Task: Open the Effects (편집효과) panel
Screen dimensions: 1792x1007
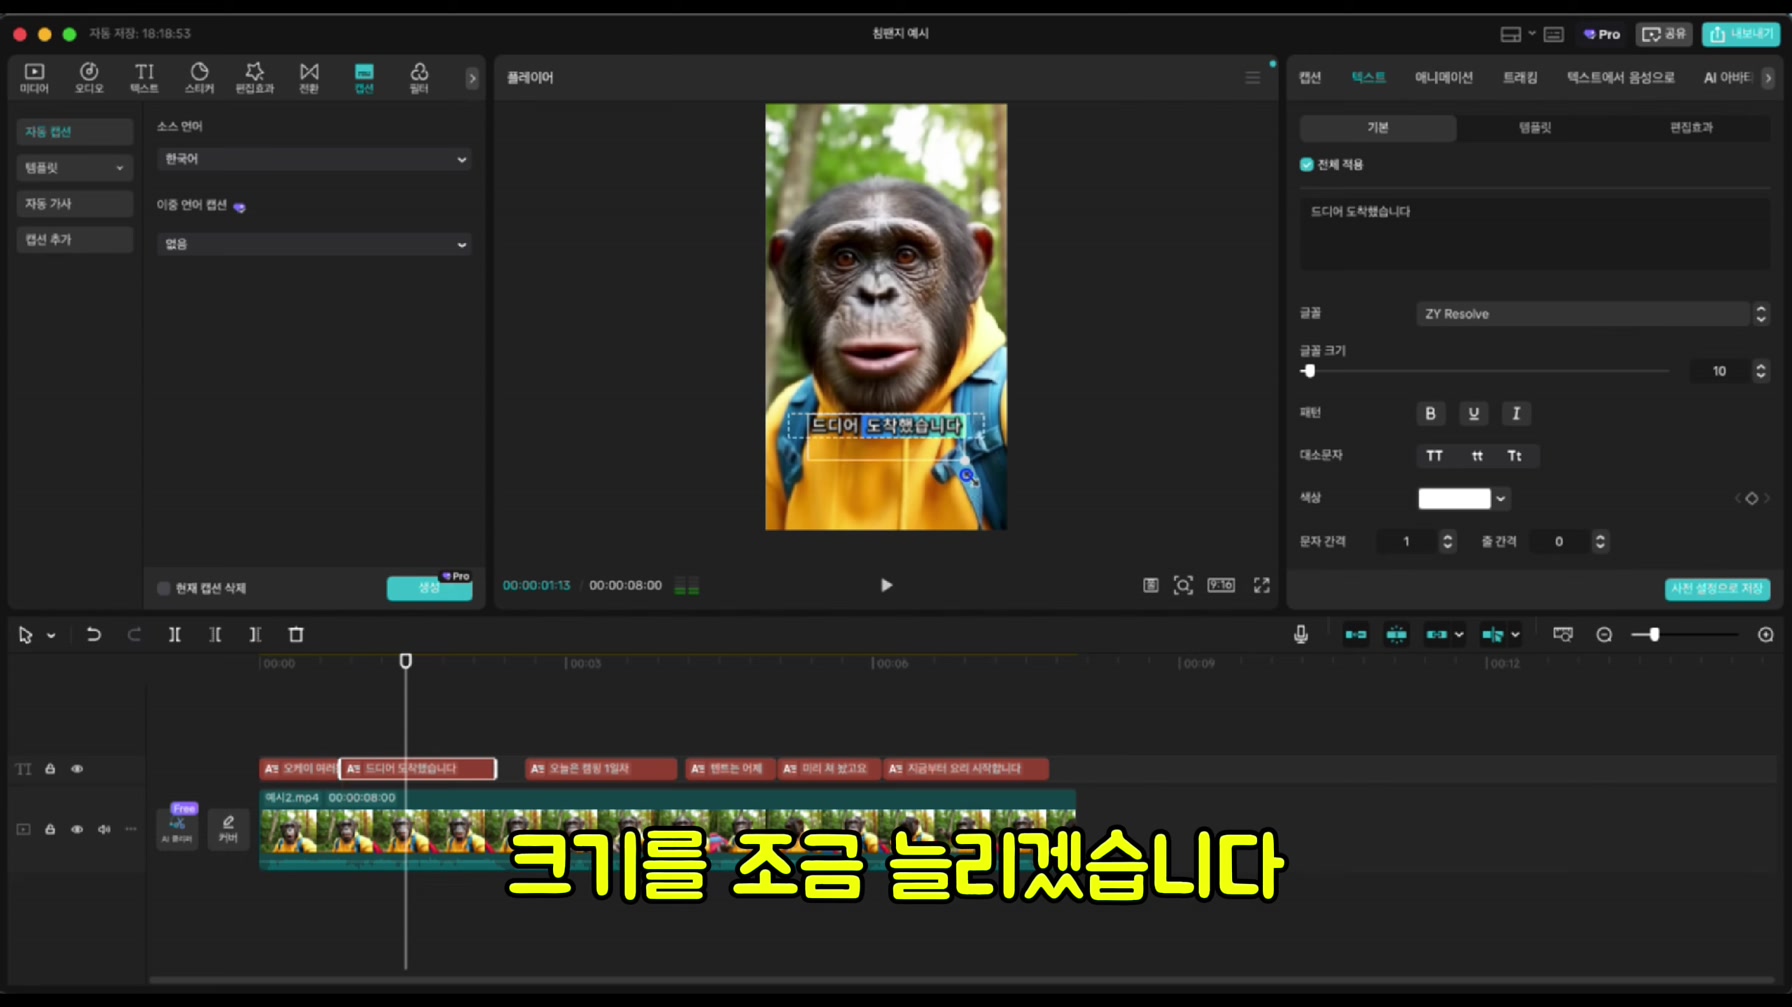Action: pos(254,77)
